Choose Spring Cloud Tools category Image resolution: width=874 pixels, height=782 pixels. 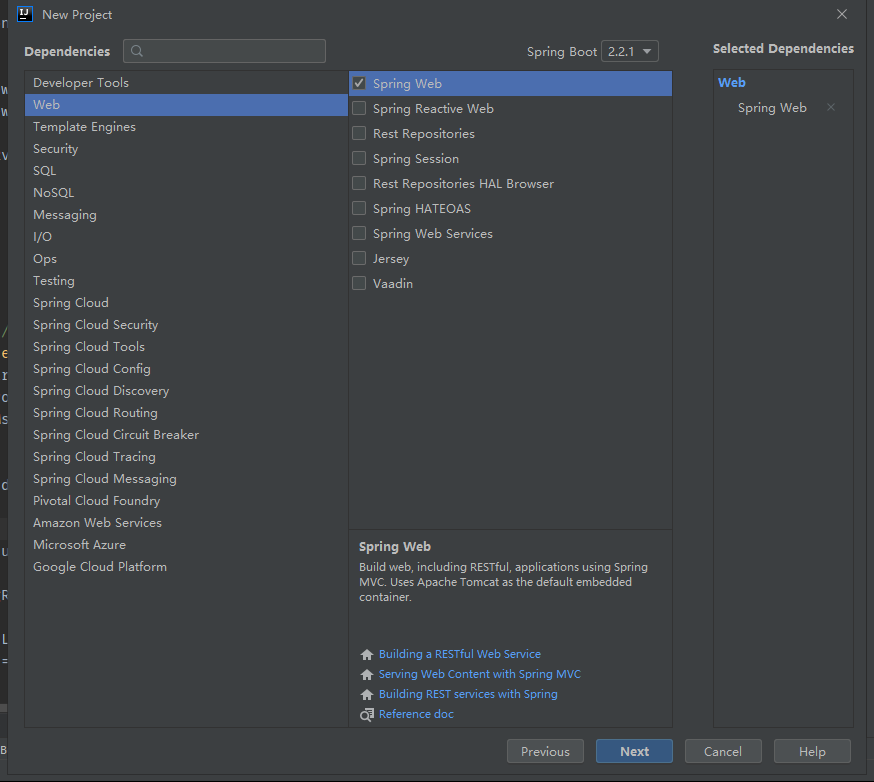pos(186,347)
